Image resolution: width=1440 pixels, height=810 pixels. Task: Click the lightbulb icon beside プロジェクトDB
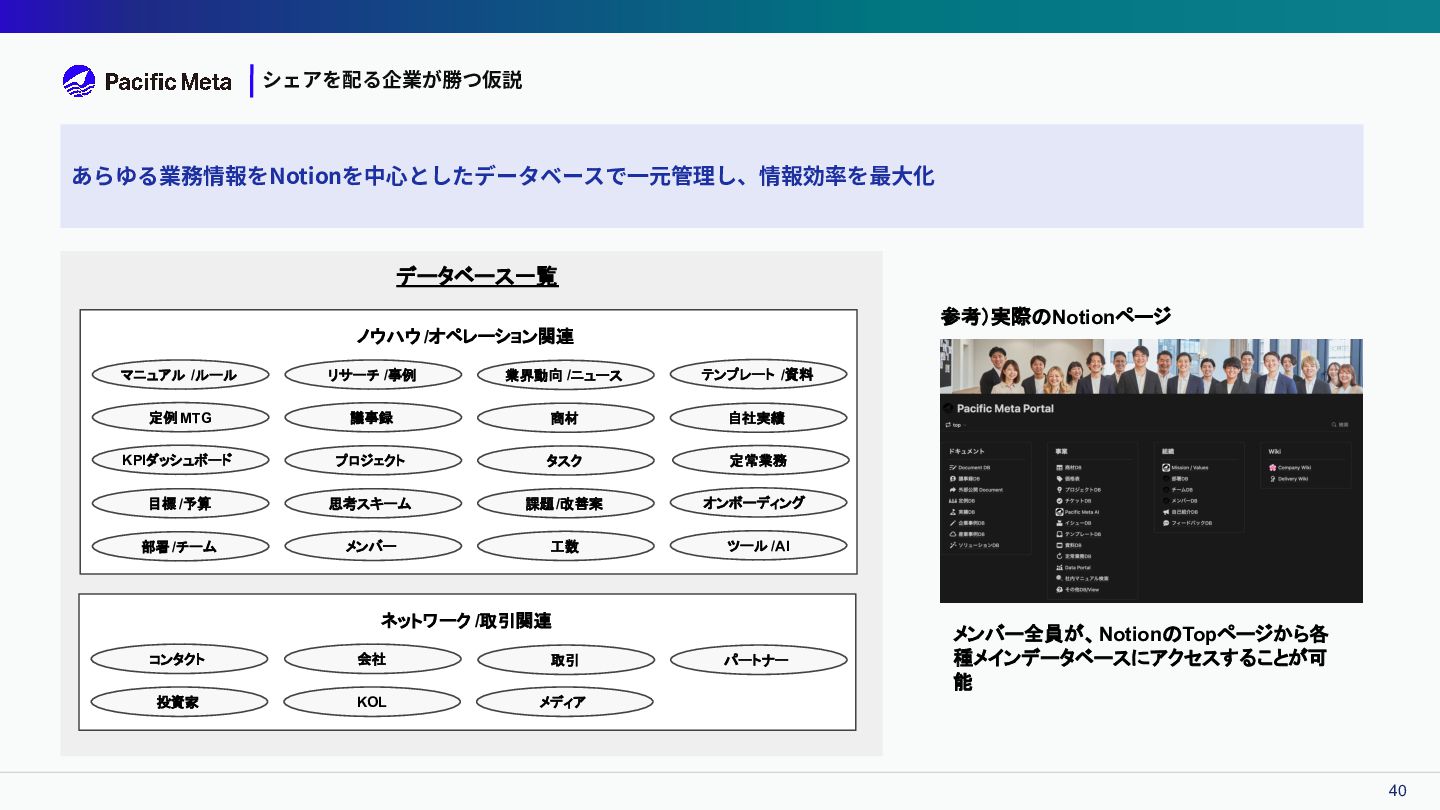pyautogui.click(x=1059, y=490)
